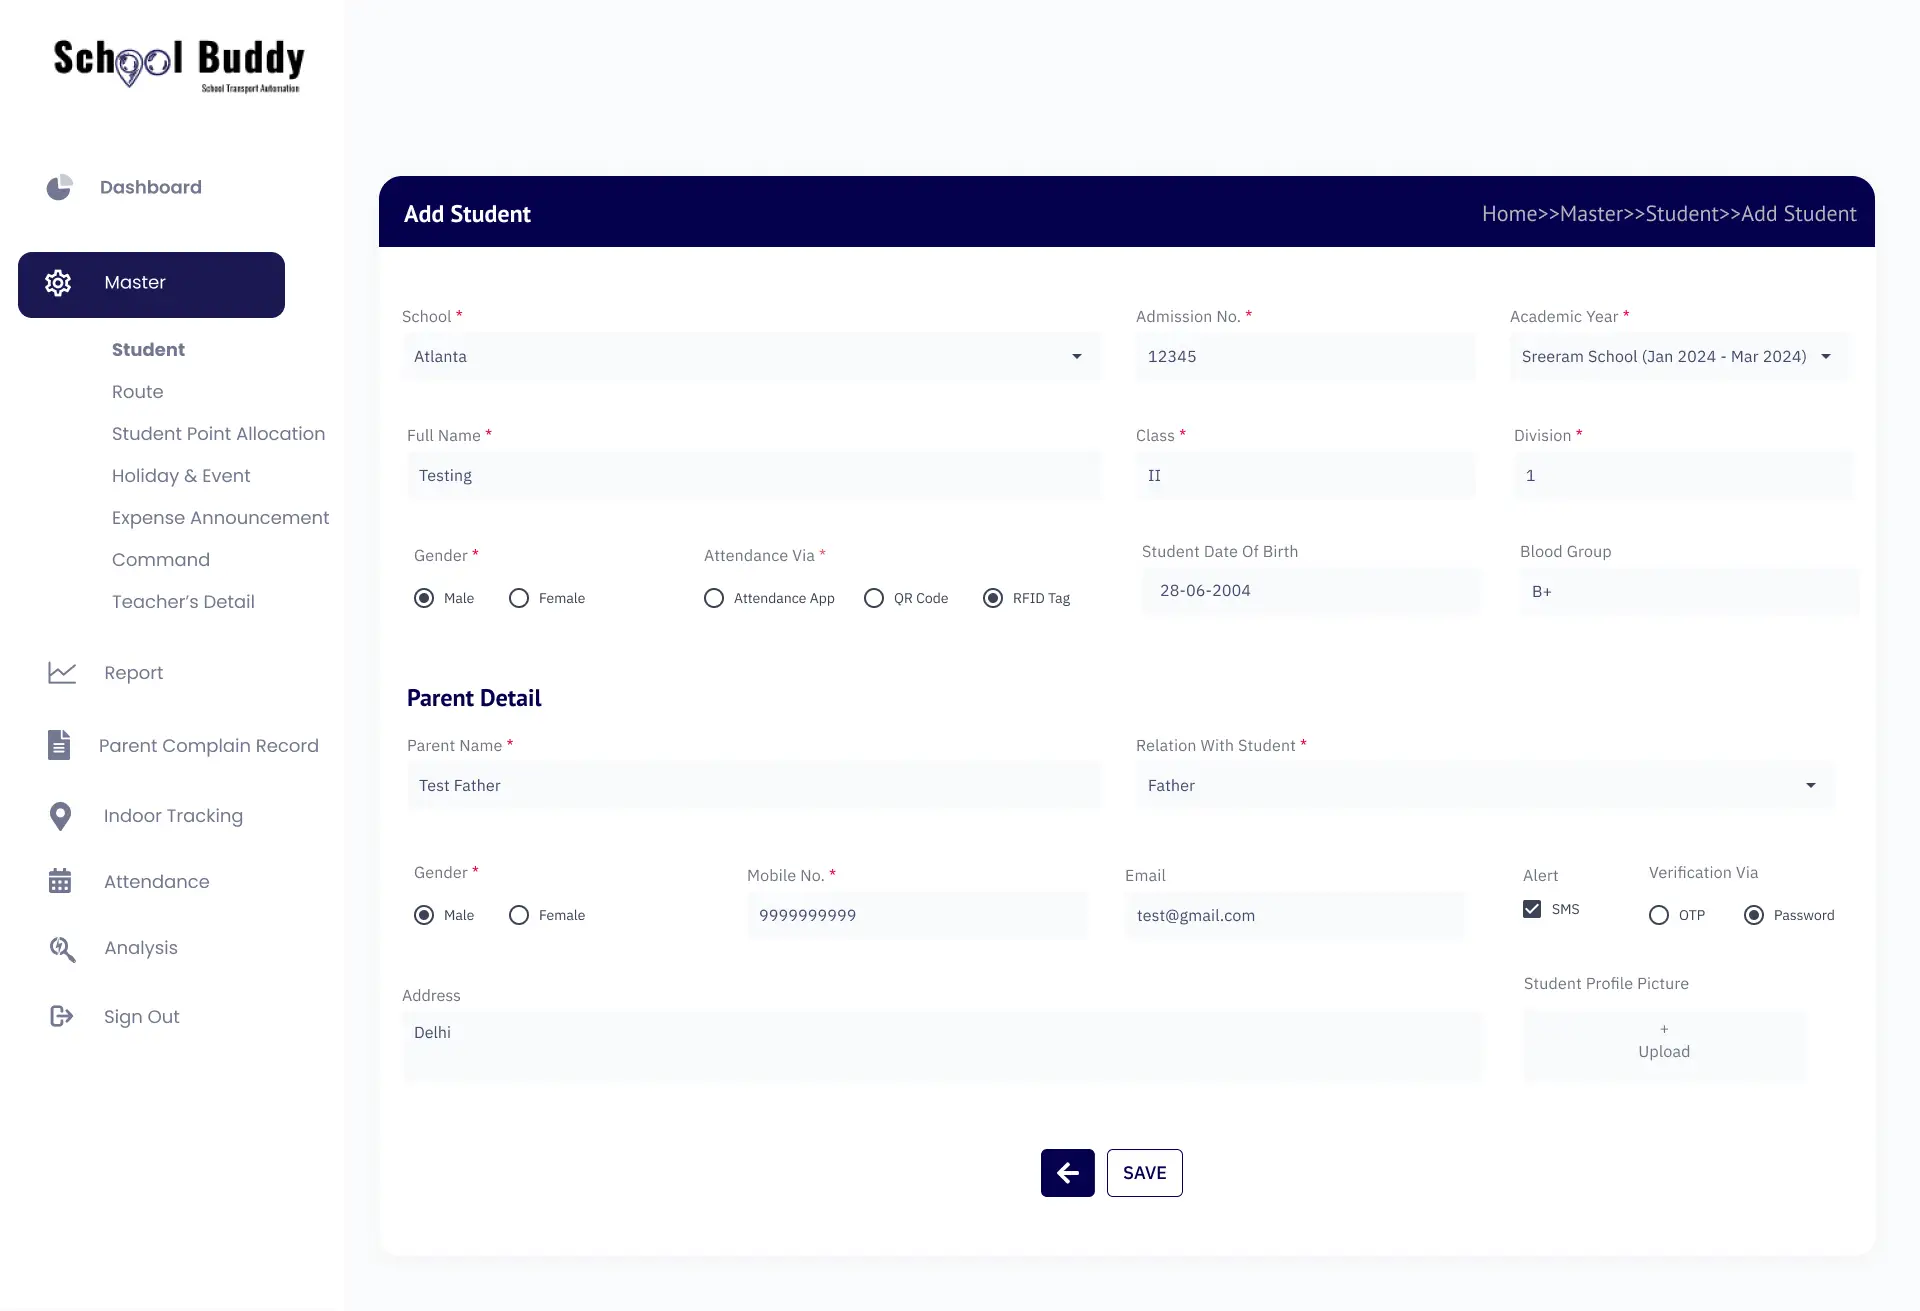The width and height of the screenshot is (1920, 1311).
Task: Select Female for student gender
Action: click(x=519, y=598)
